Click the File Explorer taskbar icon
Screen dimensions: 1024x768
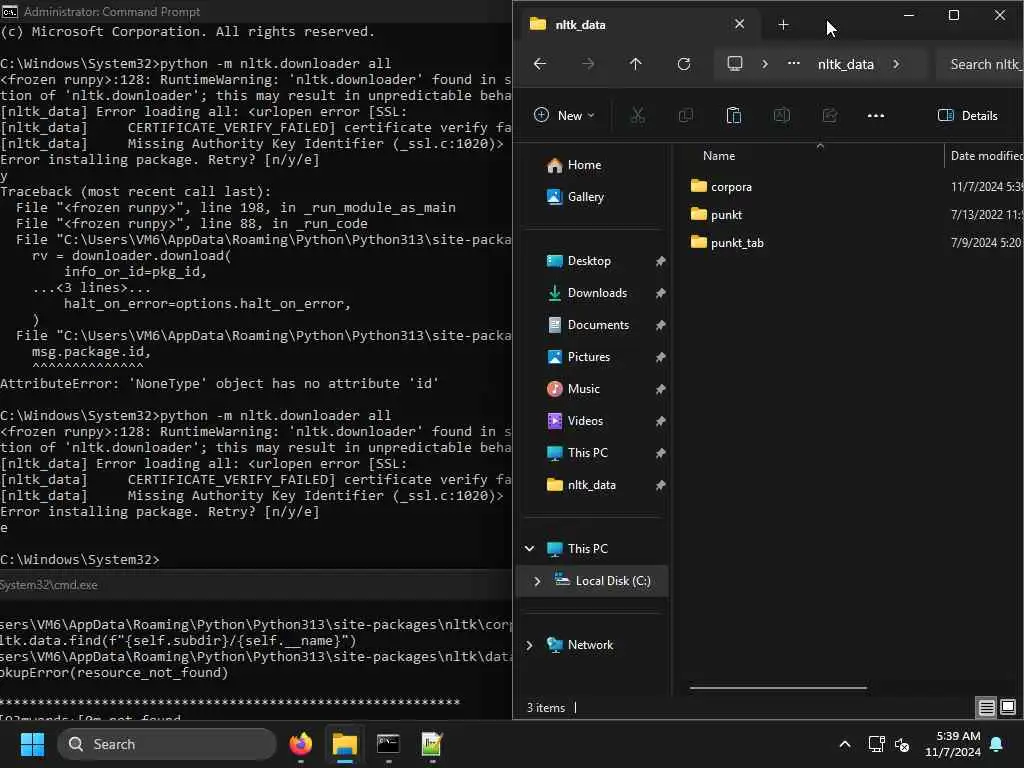click(344, 744)
